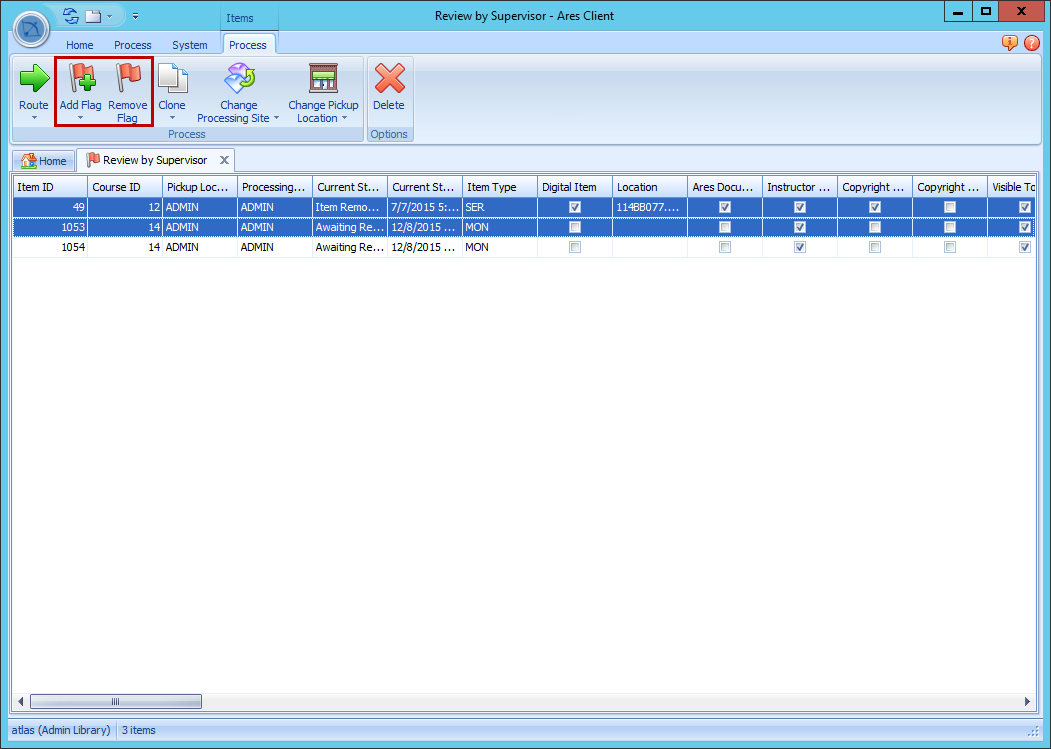Open Help via the question mark icon
The width and height of the screenshot is (1051, 749).
click(x=1030, y=44)
